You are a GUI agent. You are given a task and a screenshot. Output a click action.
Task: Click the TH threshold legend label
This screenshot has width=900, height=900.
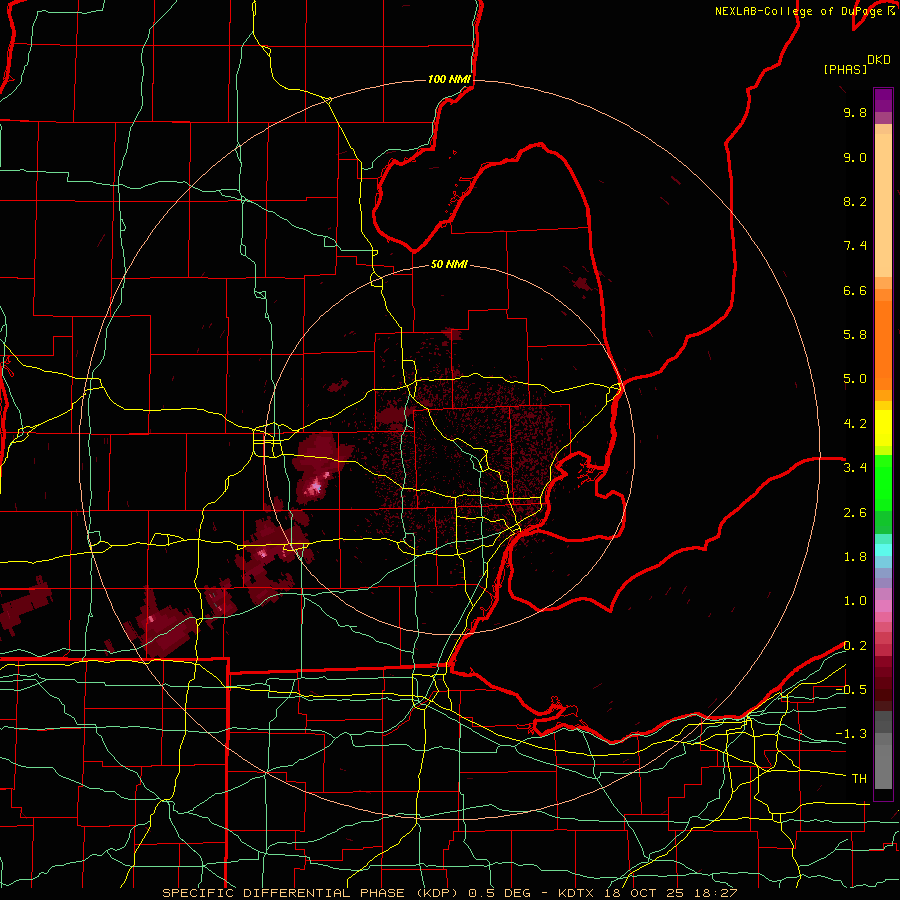[859, 779]
